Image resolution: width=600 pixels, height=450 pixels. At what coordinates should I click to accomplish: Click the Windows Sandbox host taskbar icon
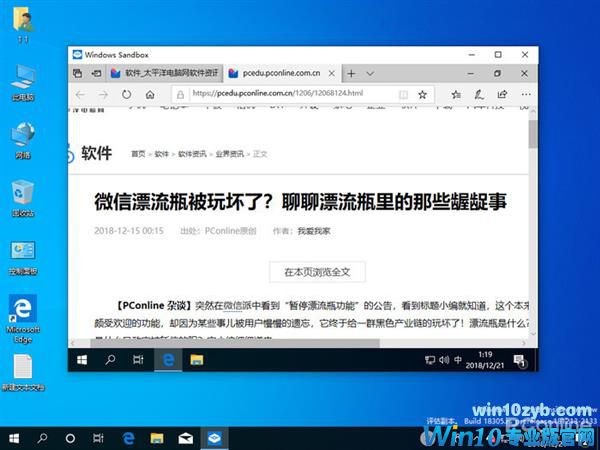pos(214,439)
